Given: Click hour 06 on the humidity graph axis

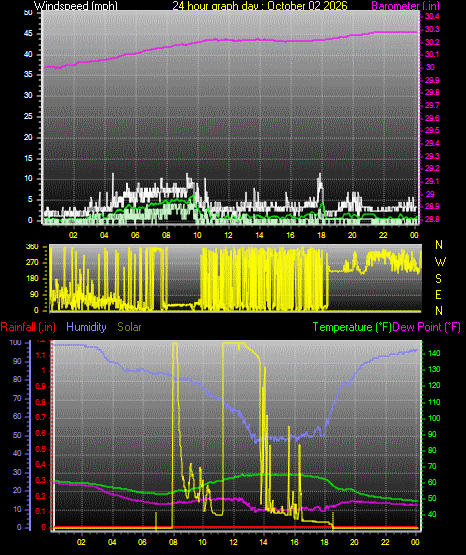Looking at the screenshot, I should click(142, 542).
